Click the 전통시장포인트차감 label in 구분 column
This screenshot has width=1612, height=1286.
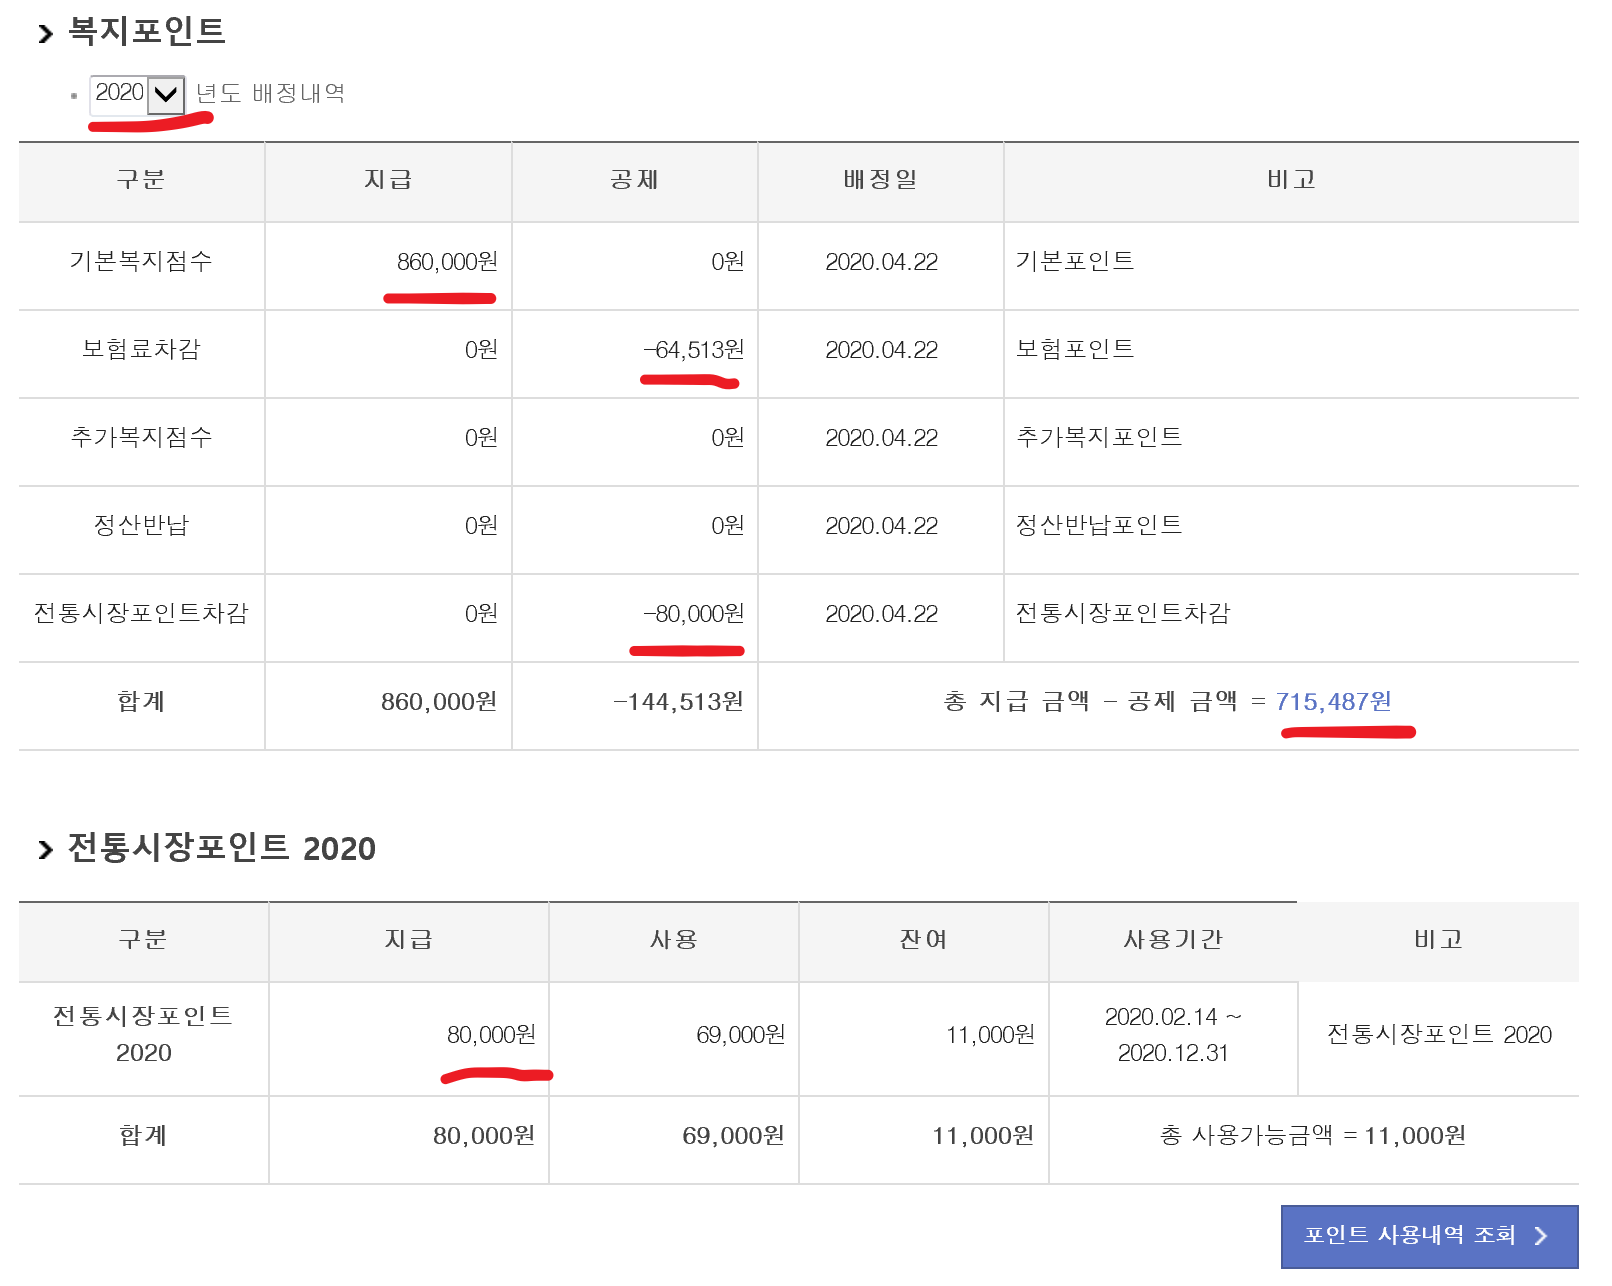click(141, 613)
